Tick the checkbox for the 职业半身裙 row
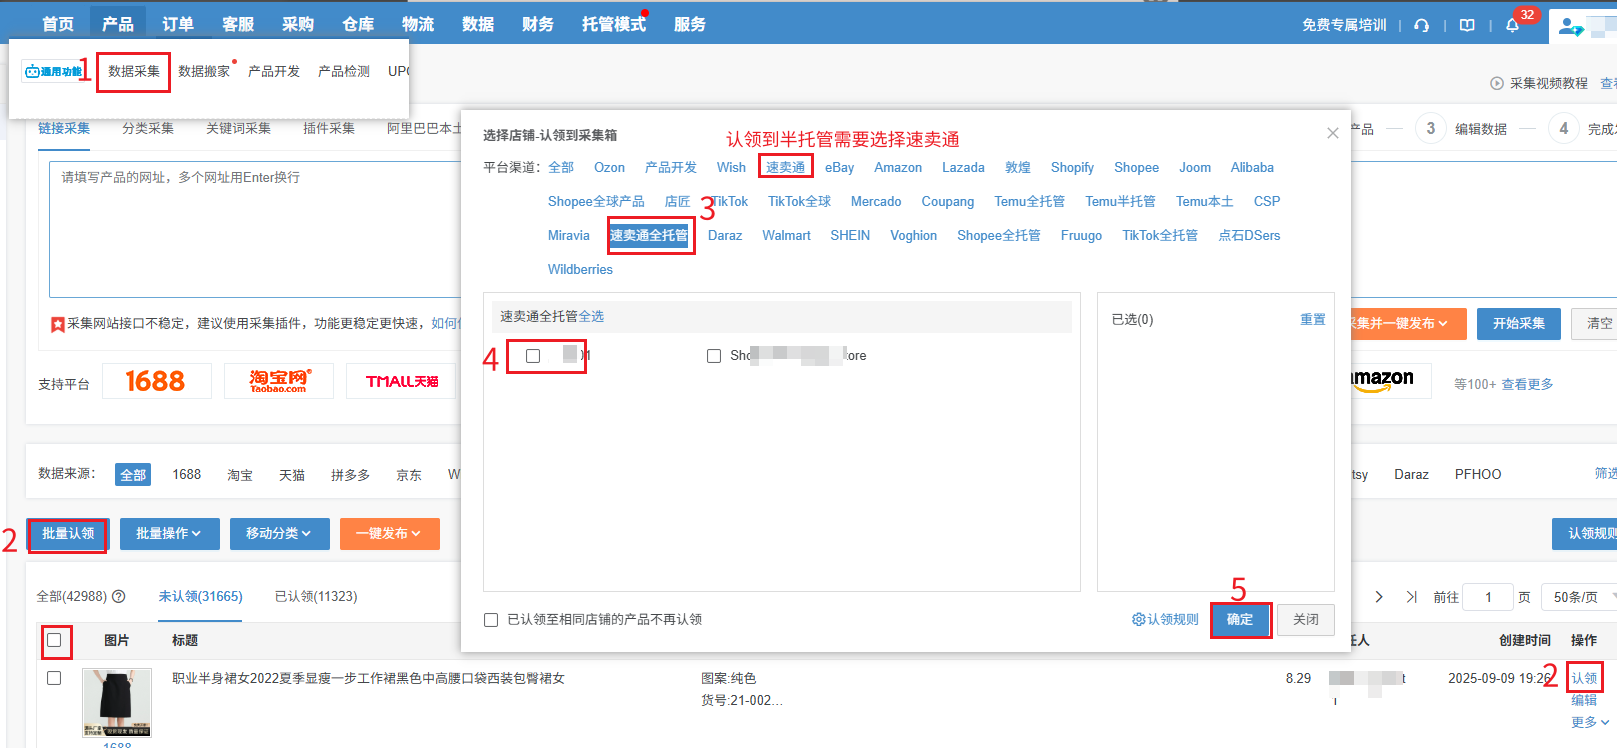This screenshot has width=1617, height=748. click(x=54, y=678)
